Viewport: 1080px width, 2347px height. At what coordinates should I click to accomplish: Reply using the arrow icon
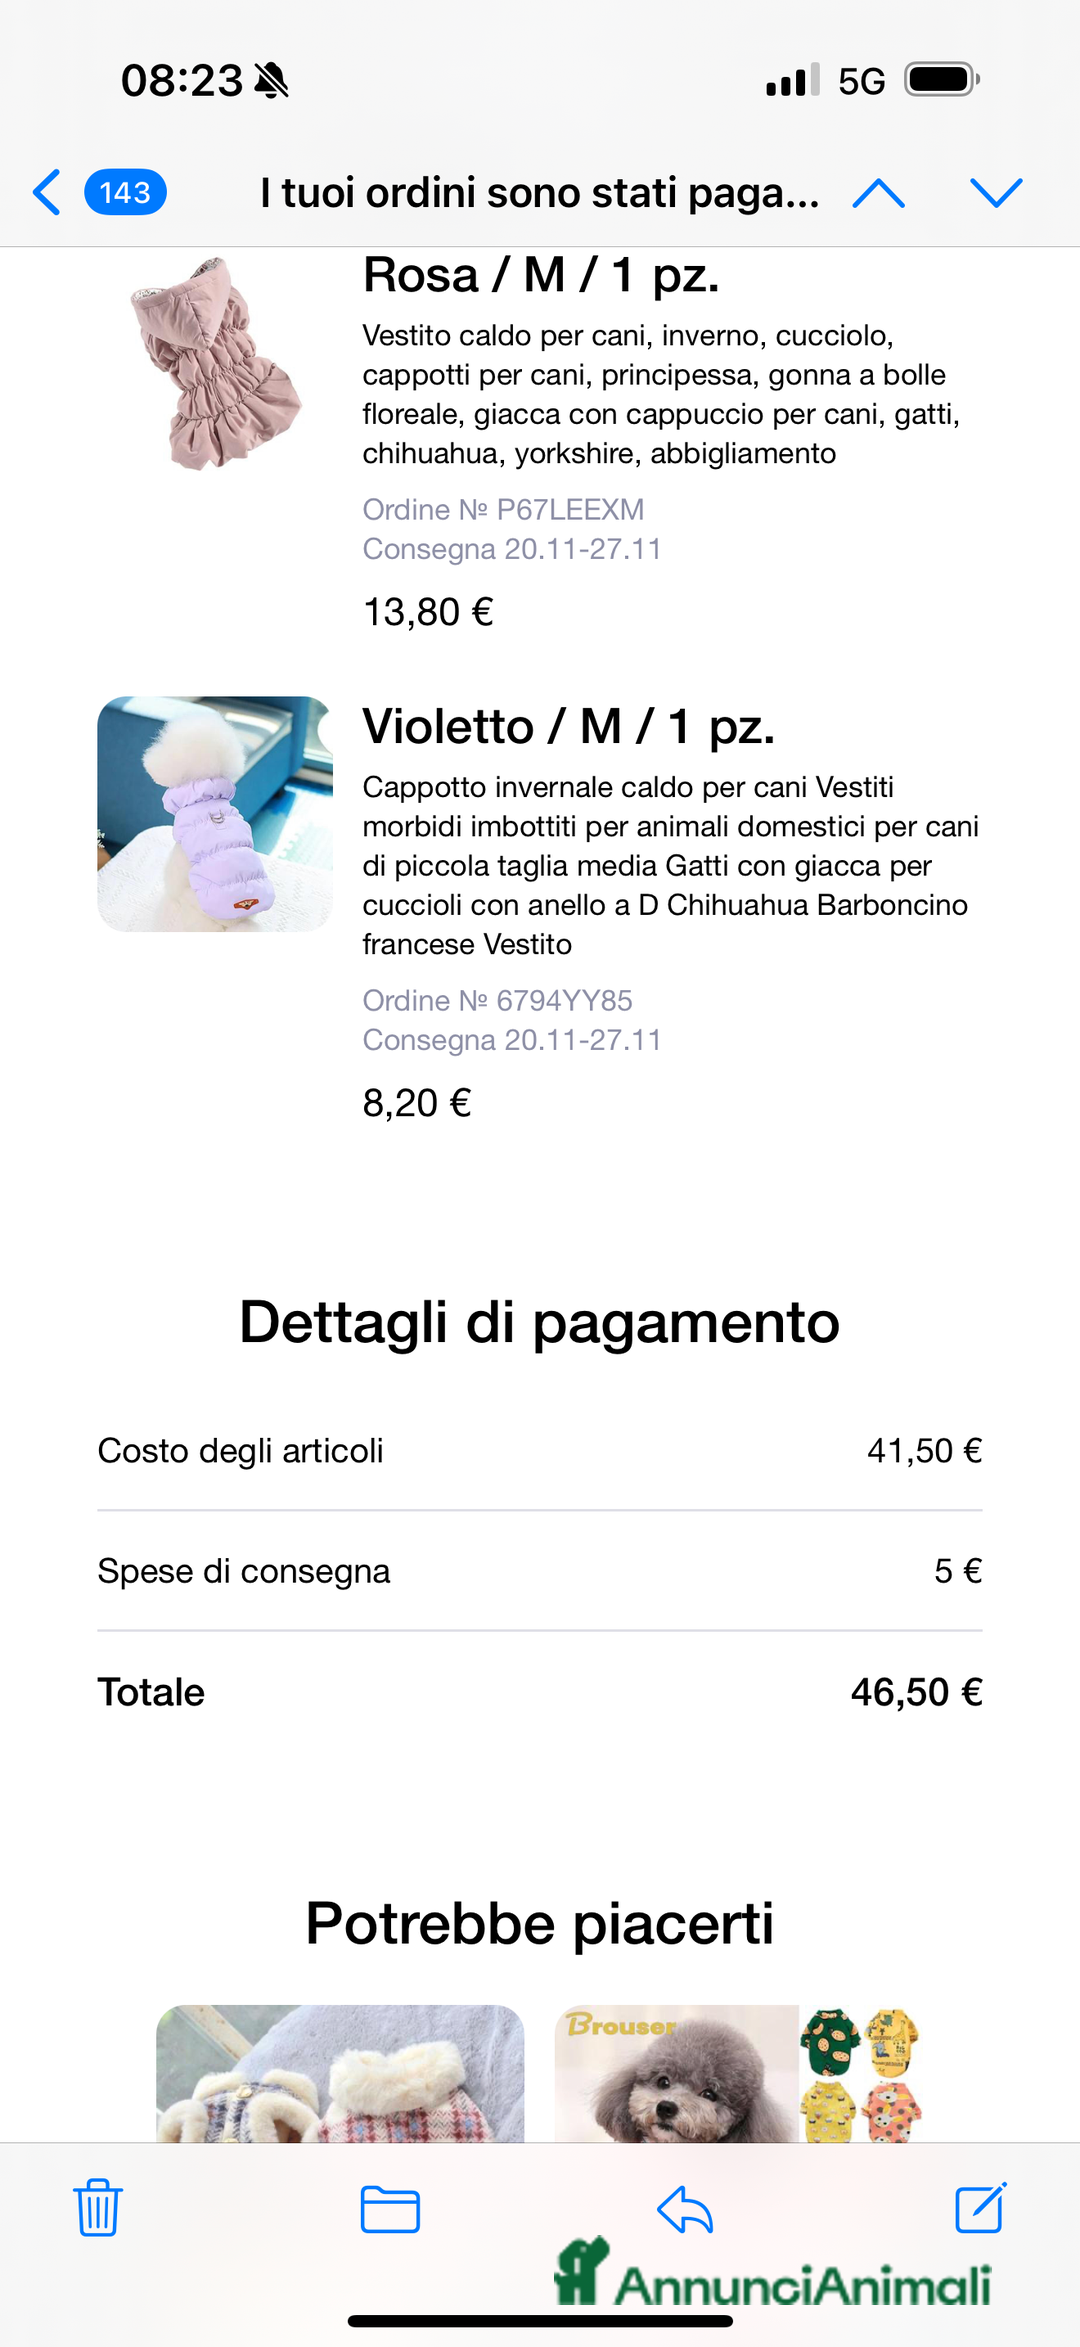pos(685,2209)
